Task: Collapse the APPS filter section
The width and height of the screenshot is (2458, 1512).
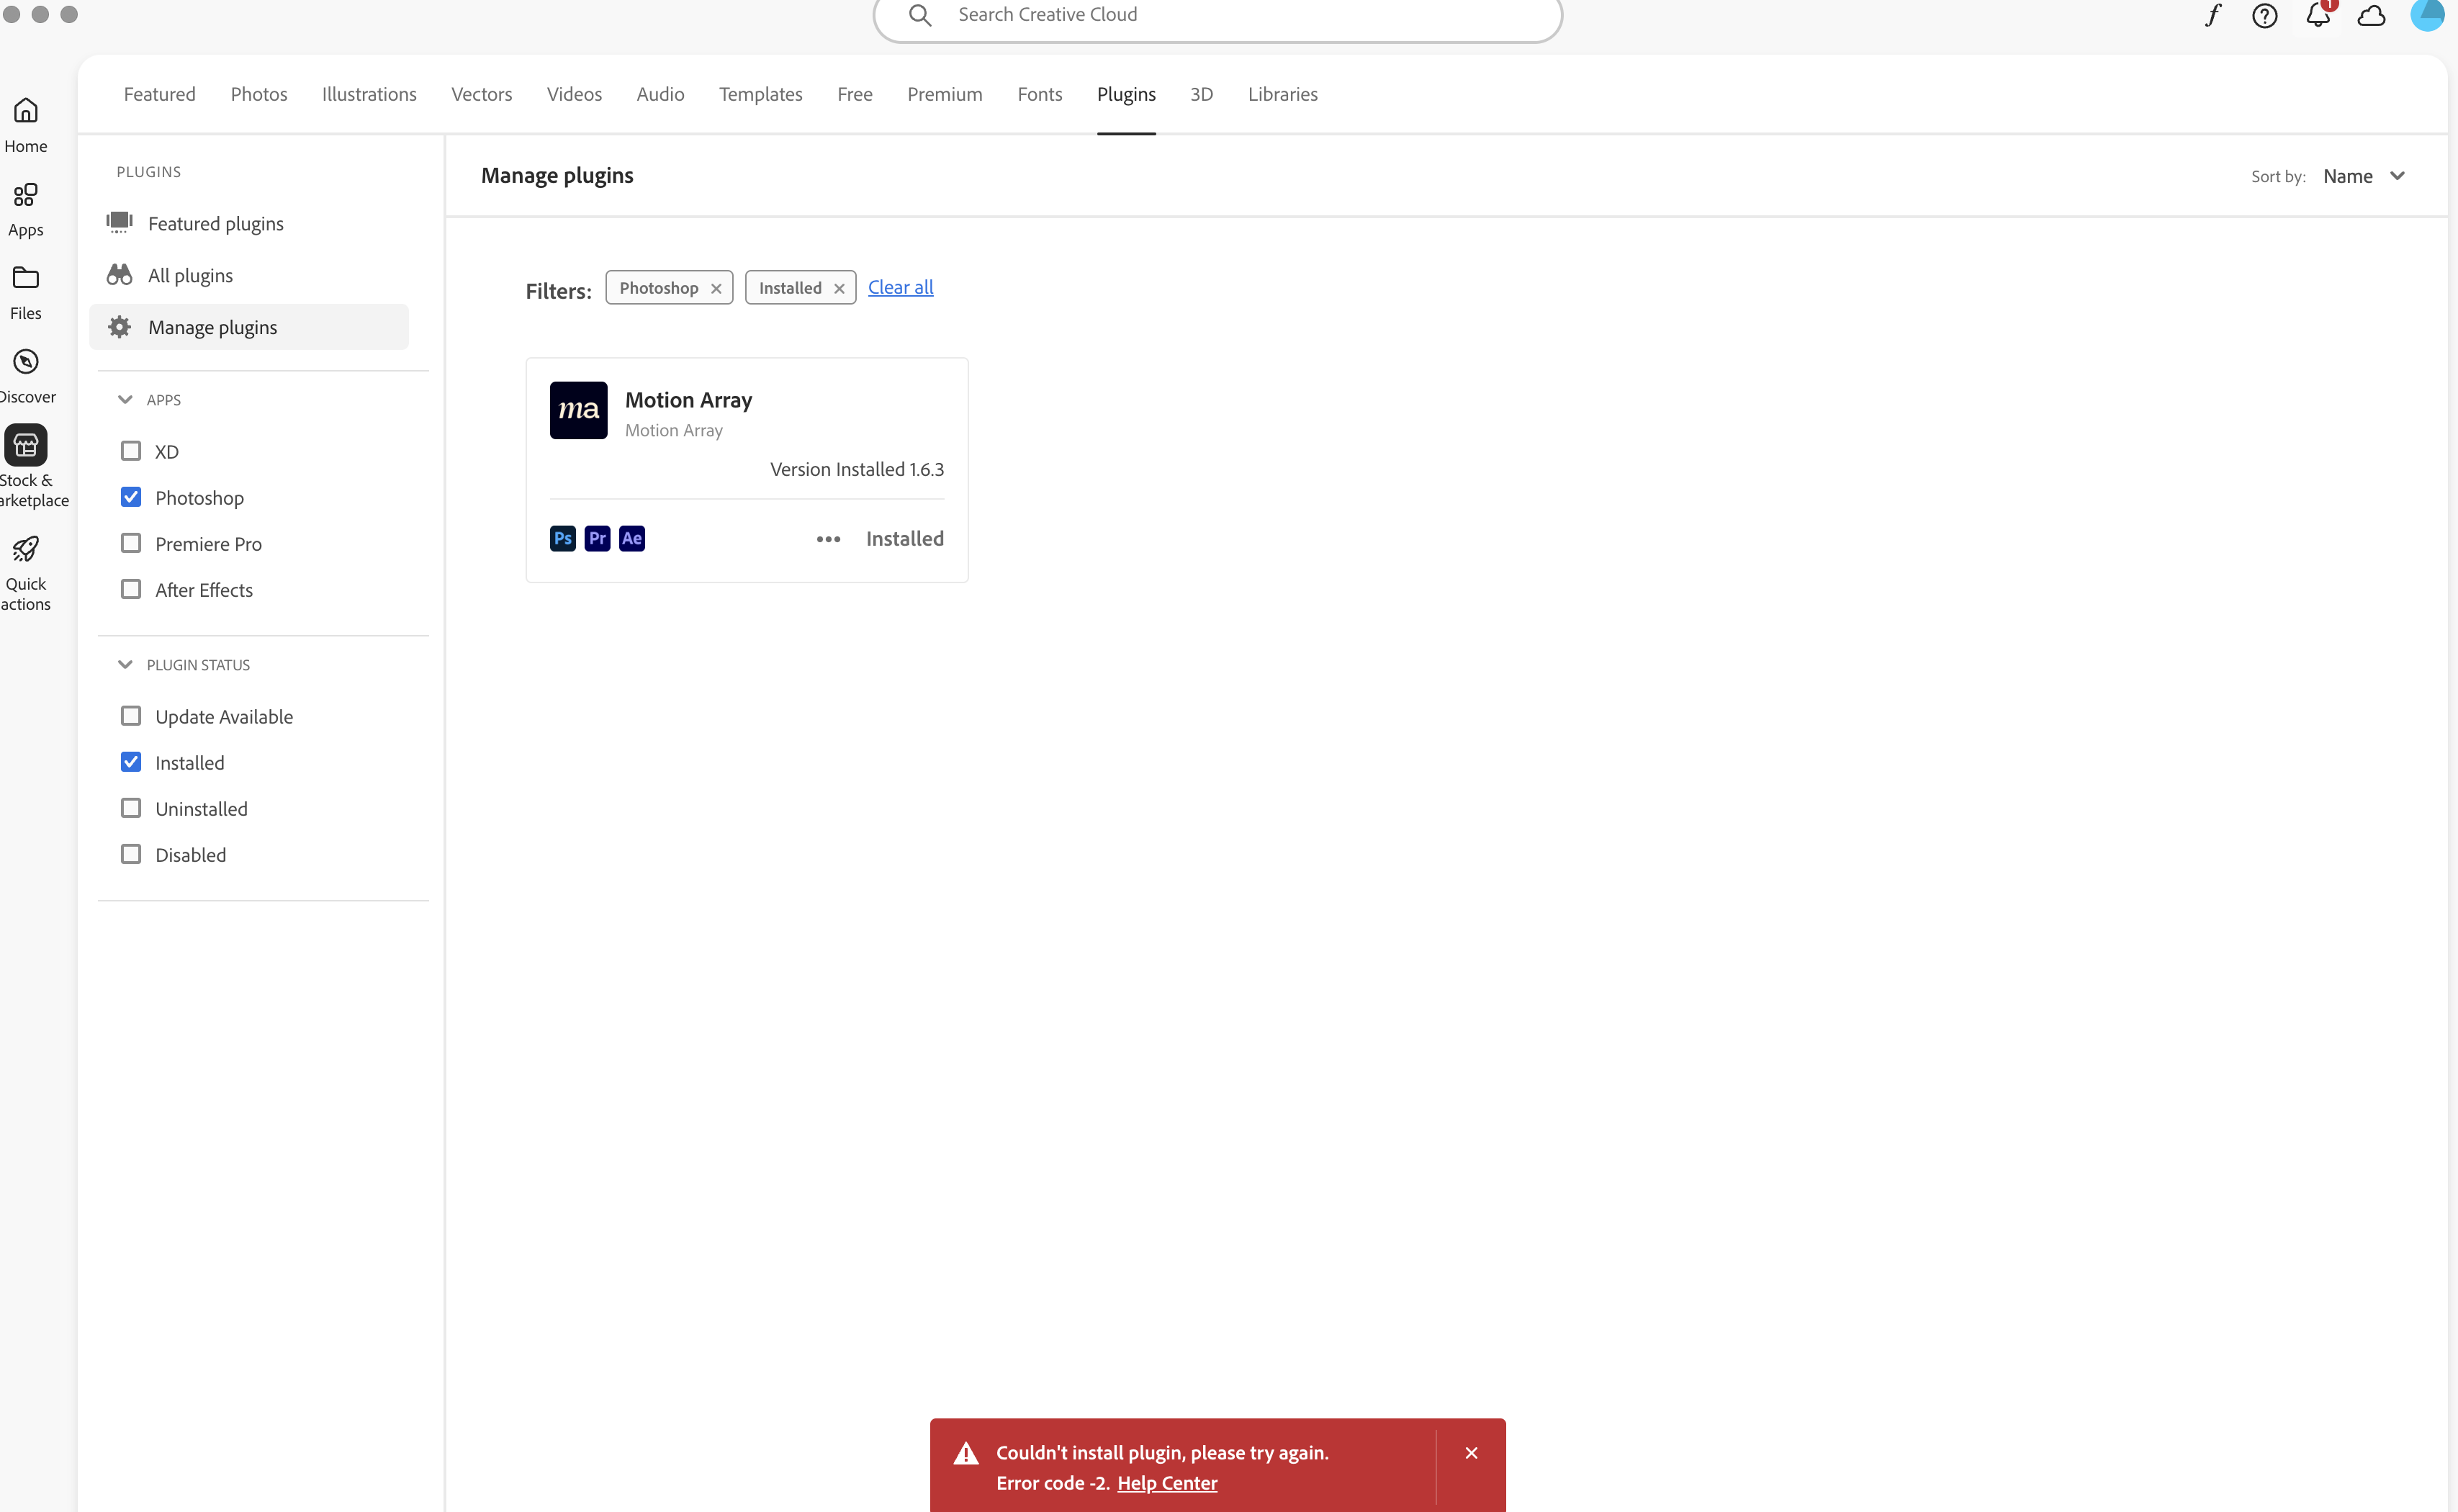Action: pos(125,399)
